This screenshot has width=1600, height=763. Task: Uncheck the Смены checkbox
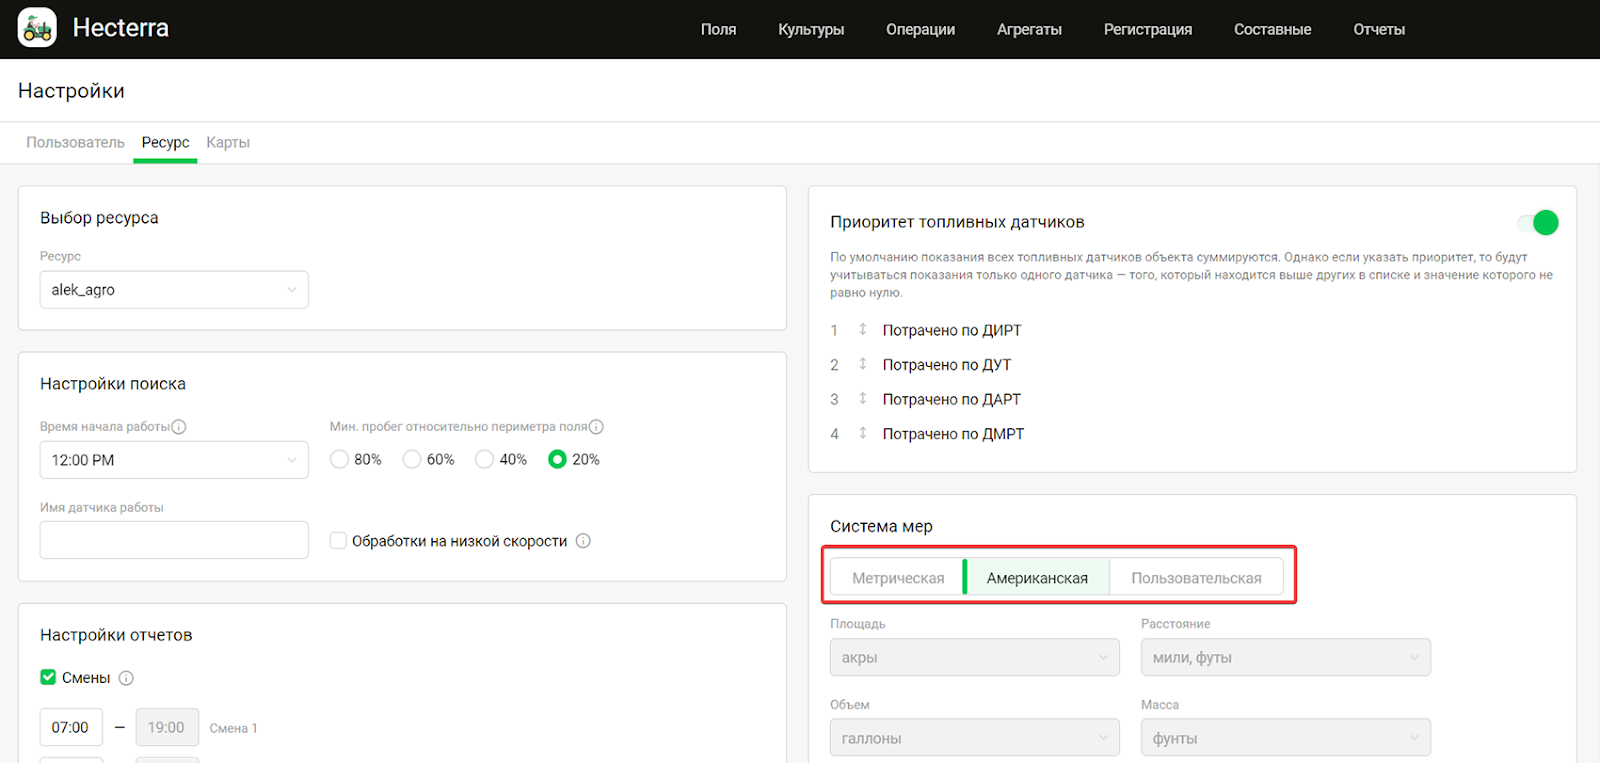[48, 677]
